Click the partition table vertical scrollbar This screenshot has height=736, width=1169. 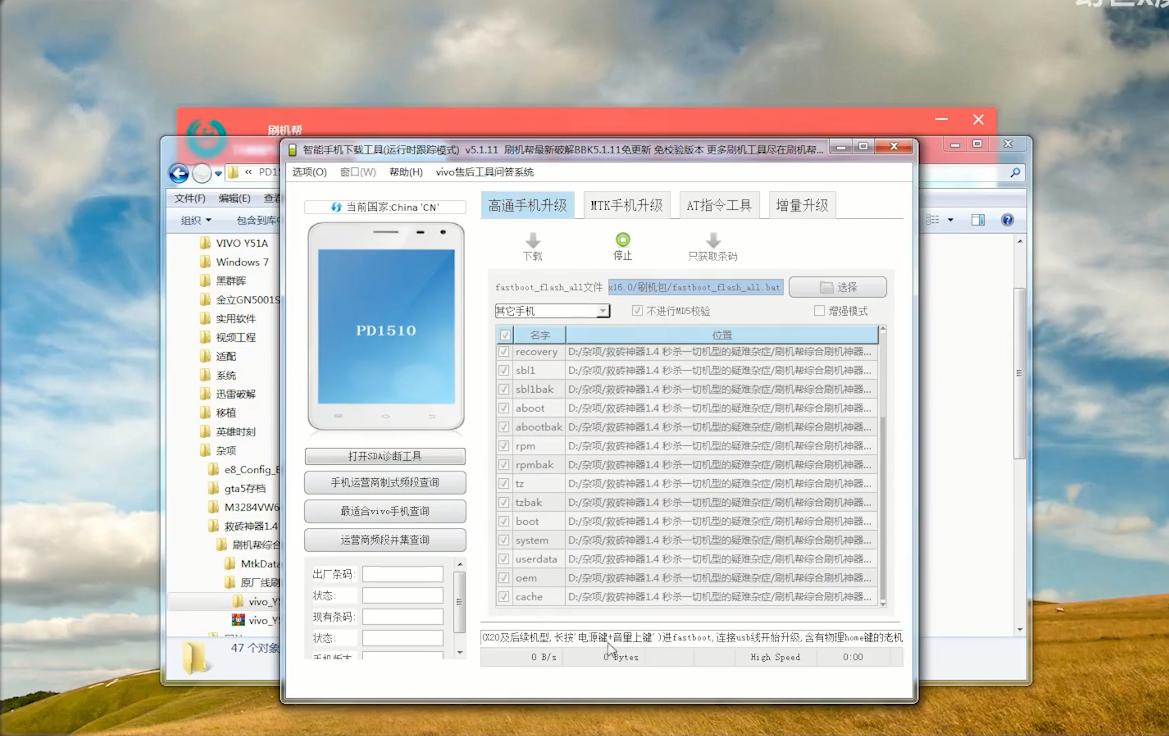883,466
